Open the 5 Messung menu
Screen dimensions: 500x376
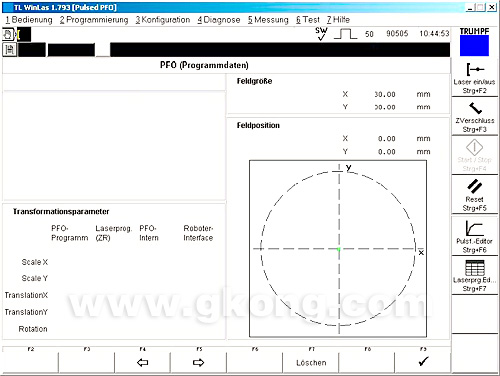[268, 20]
